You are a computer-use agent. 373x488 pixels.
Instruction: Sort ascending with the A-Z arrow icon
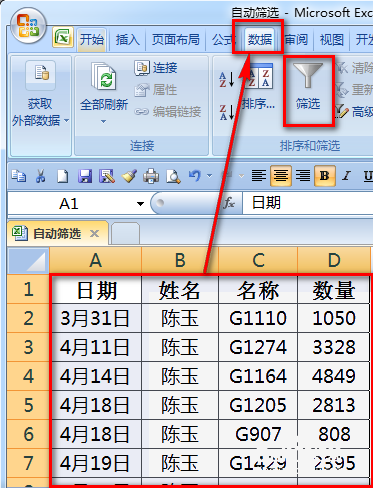pos(226,80)
